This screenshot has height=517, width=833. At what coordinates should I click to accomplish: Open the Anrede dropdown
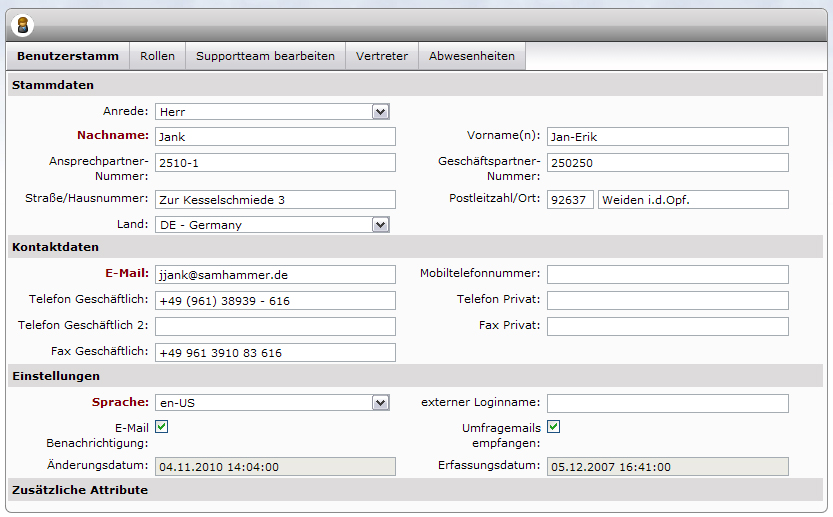tap(272, 112)
